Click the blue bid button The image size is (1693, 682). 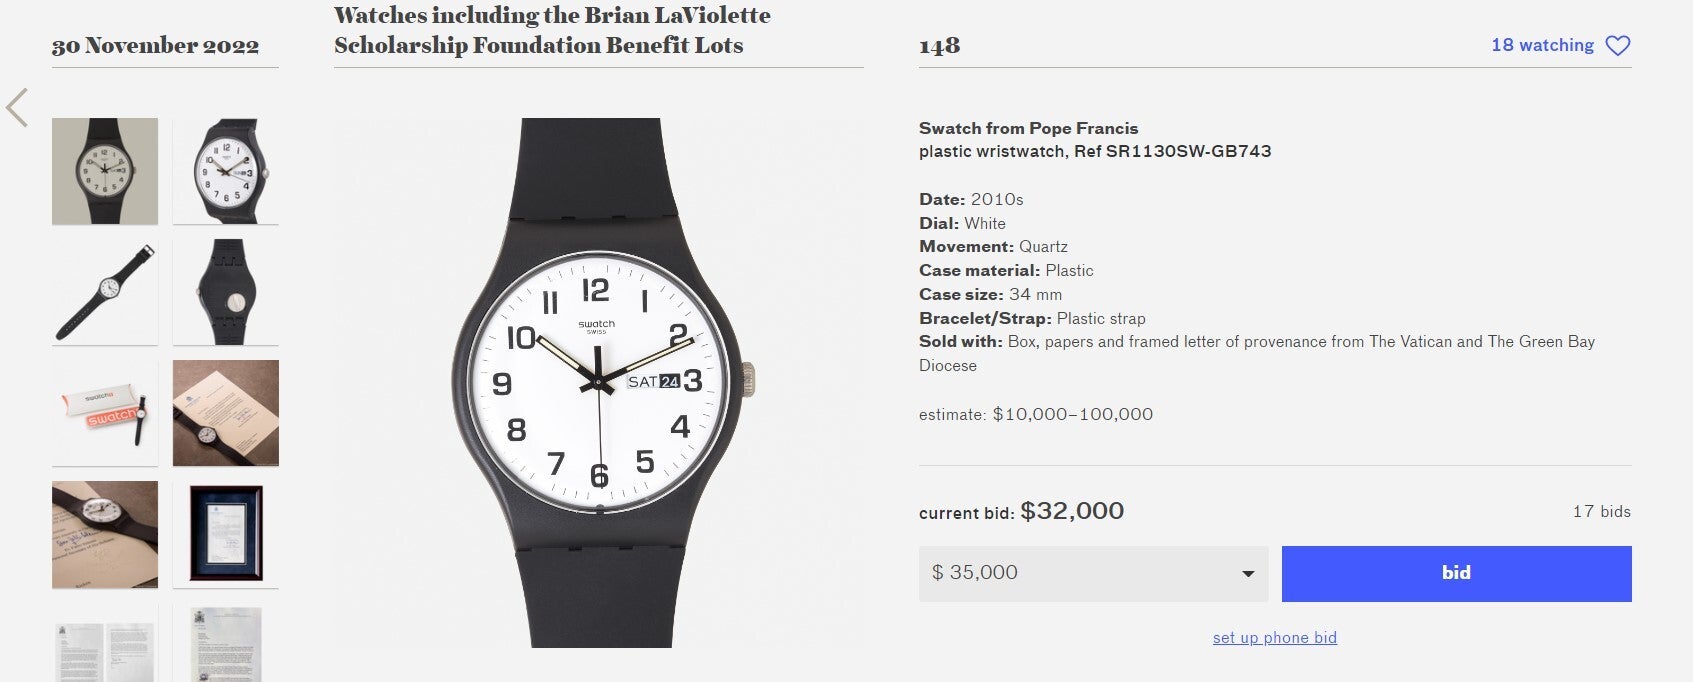click(x=1456, y=574)
